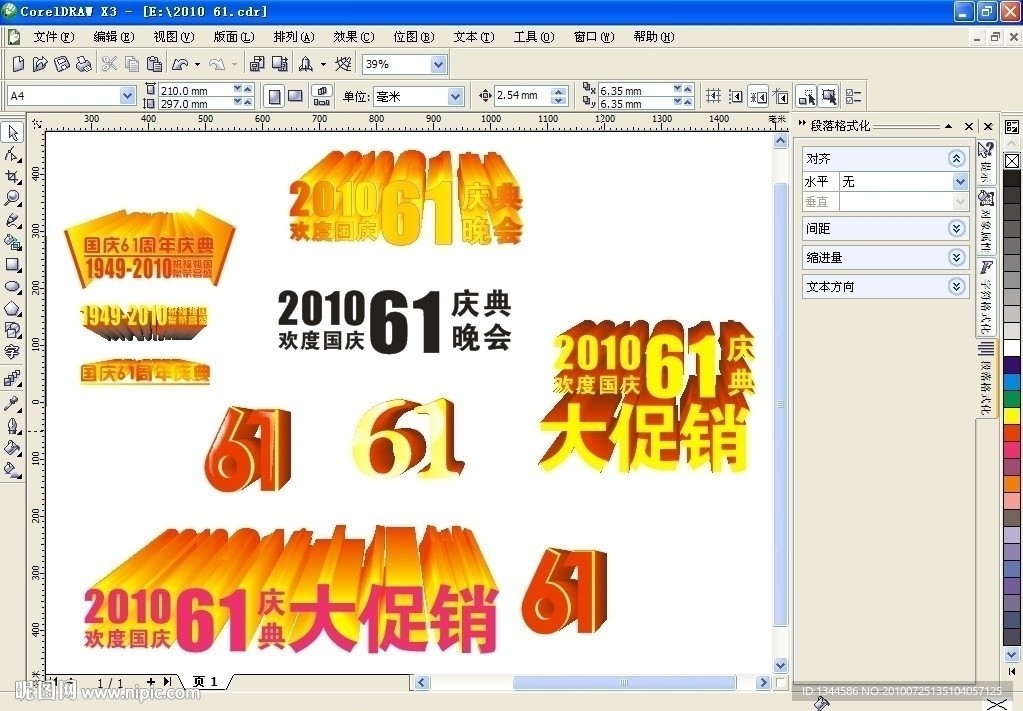
Task: Click the page width 210.0 mm field
Action: coord(195,90)
